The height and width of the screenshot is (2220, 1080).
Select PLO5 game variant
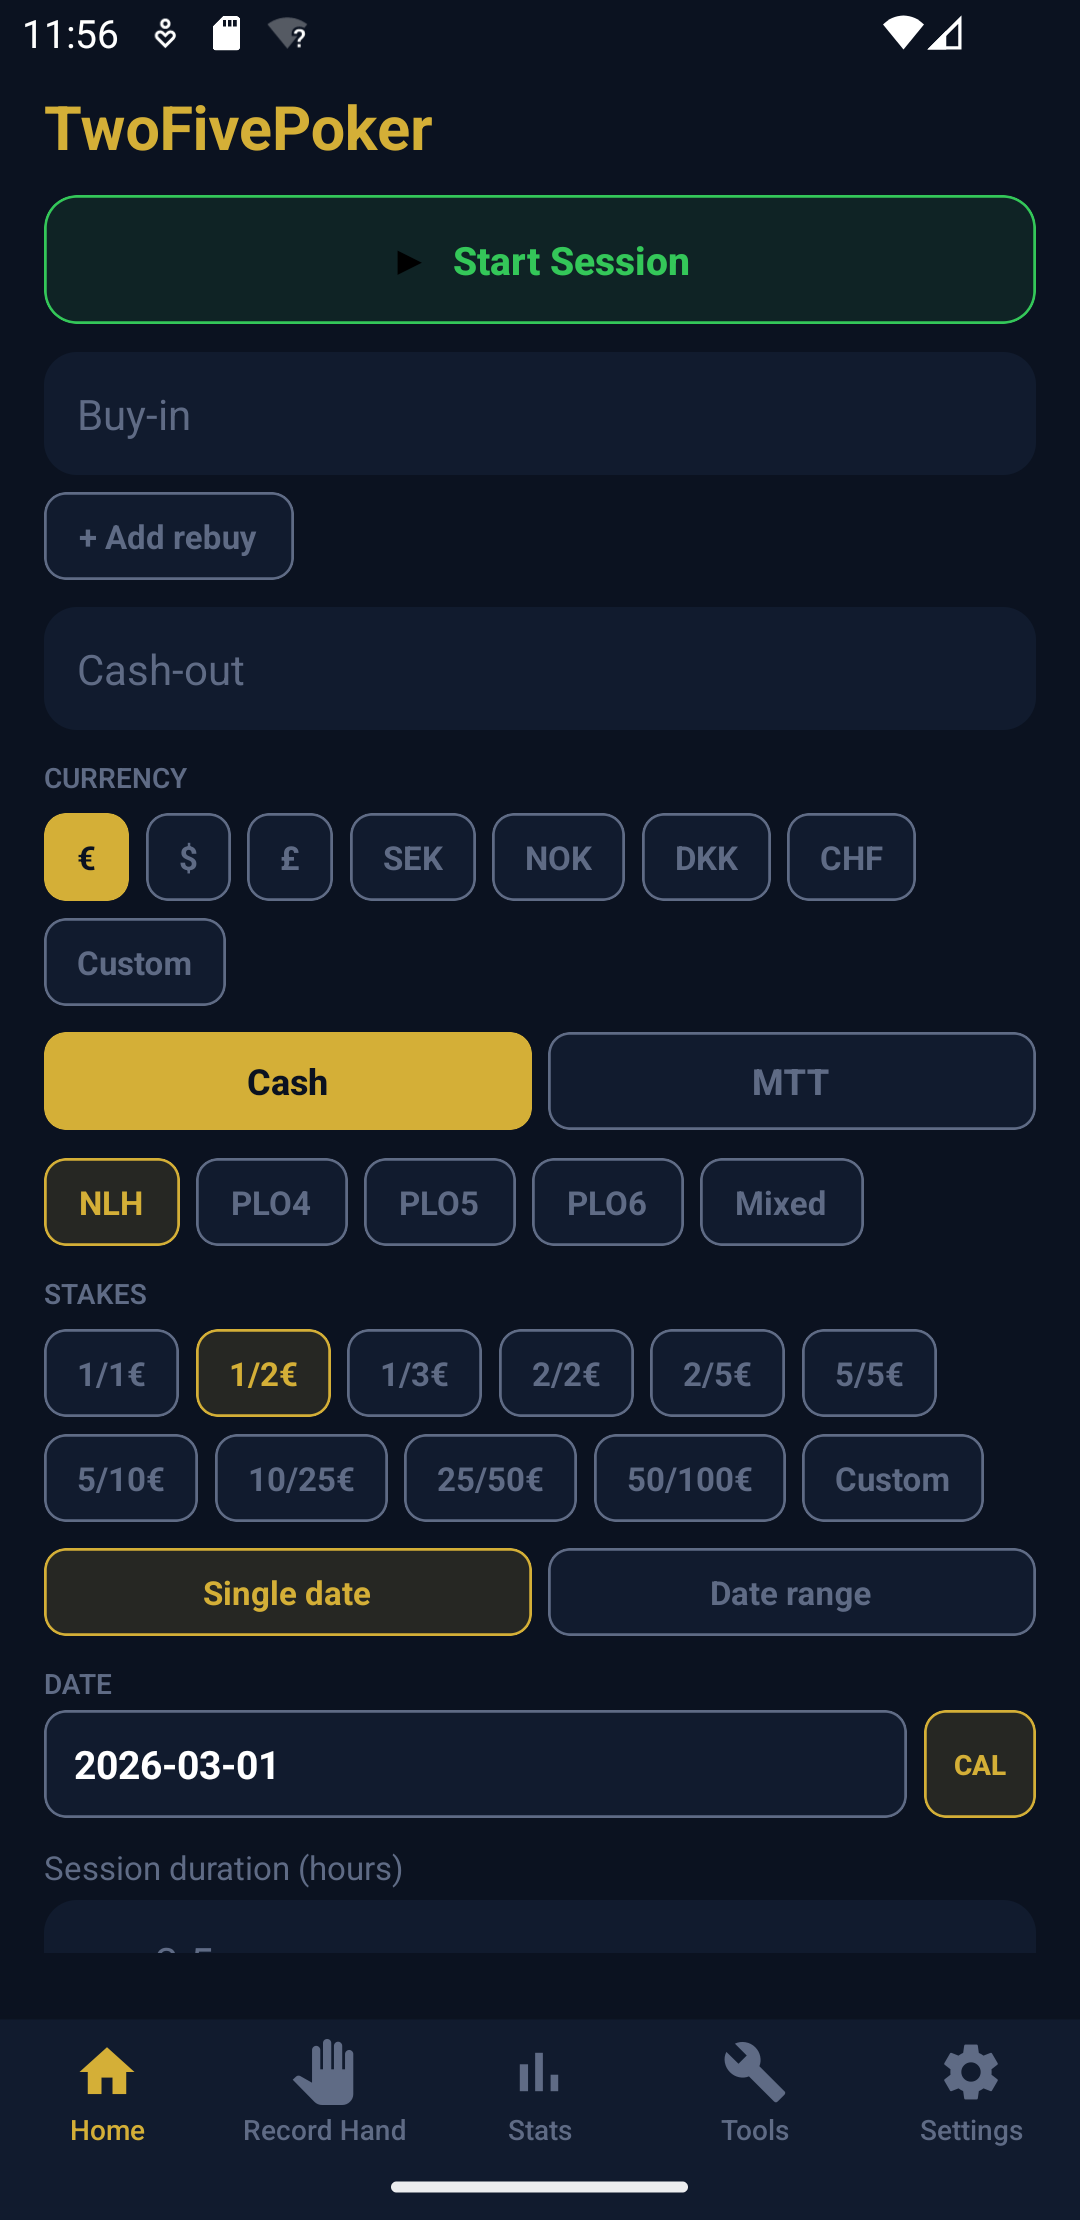pos(439,1203)
